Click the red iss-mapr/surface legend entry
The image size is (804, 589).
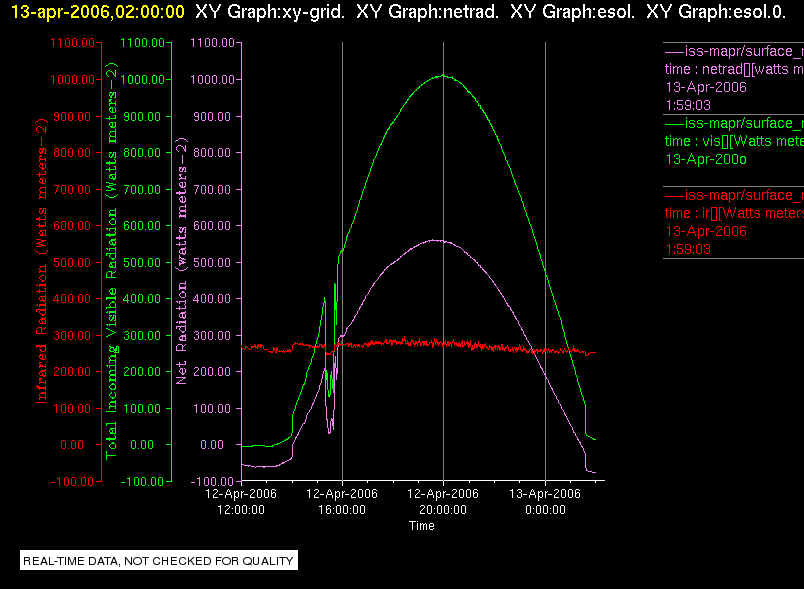tap(734, 195)
